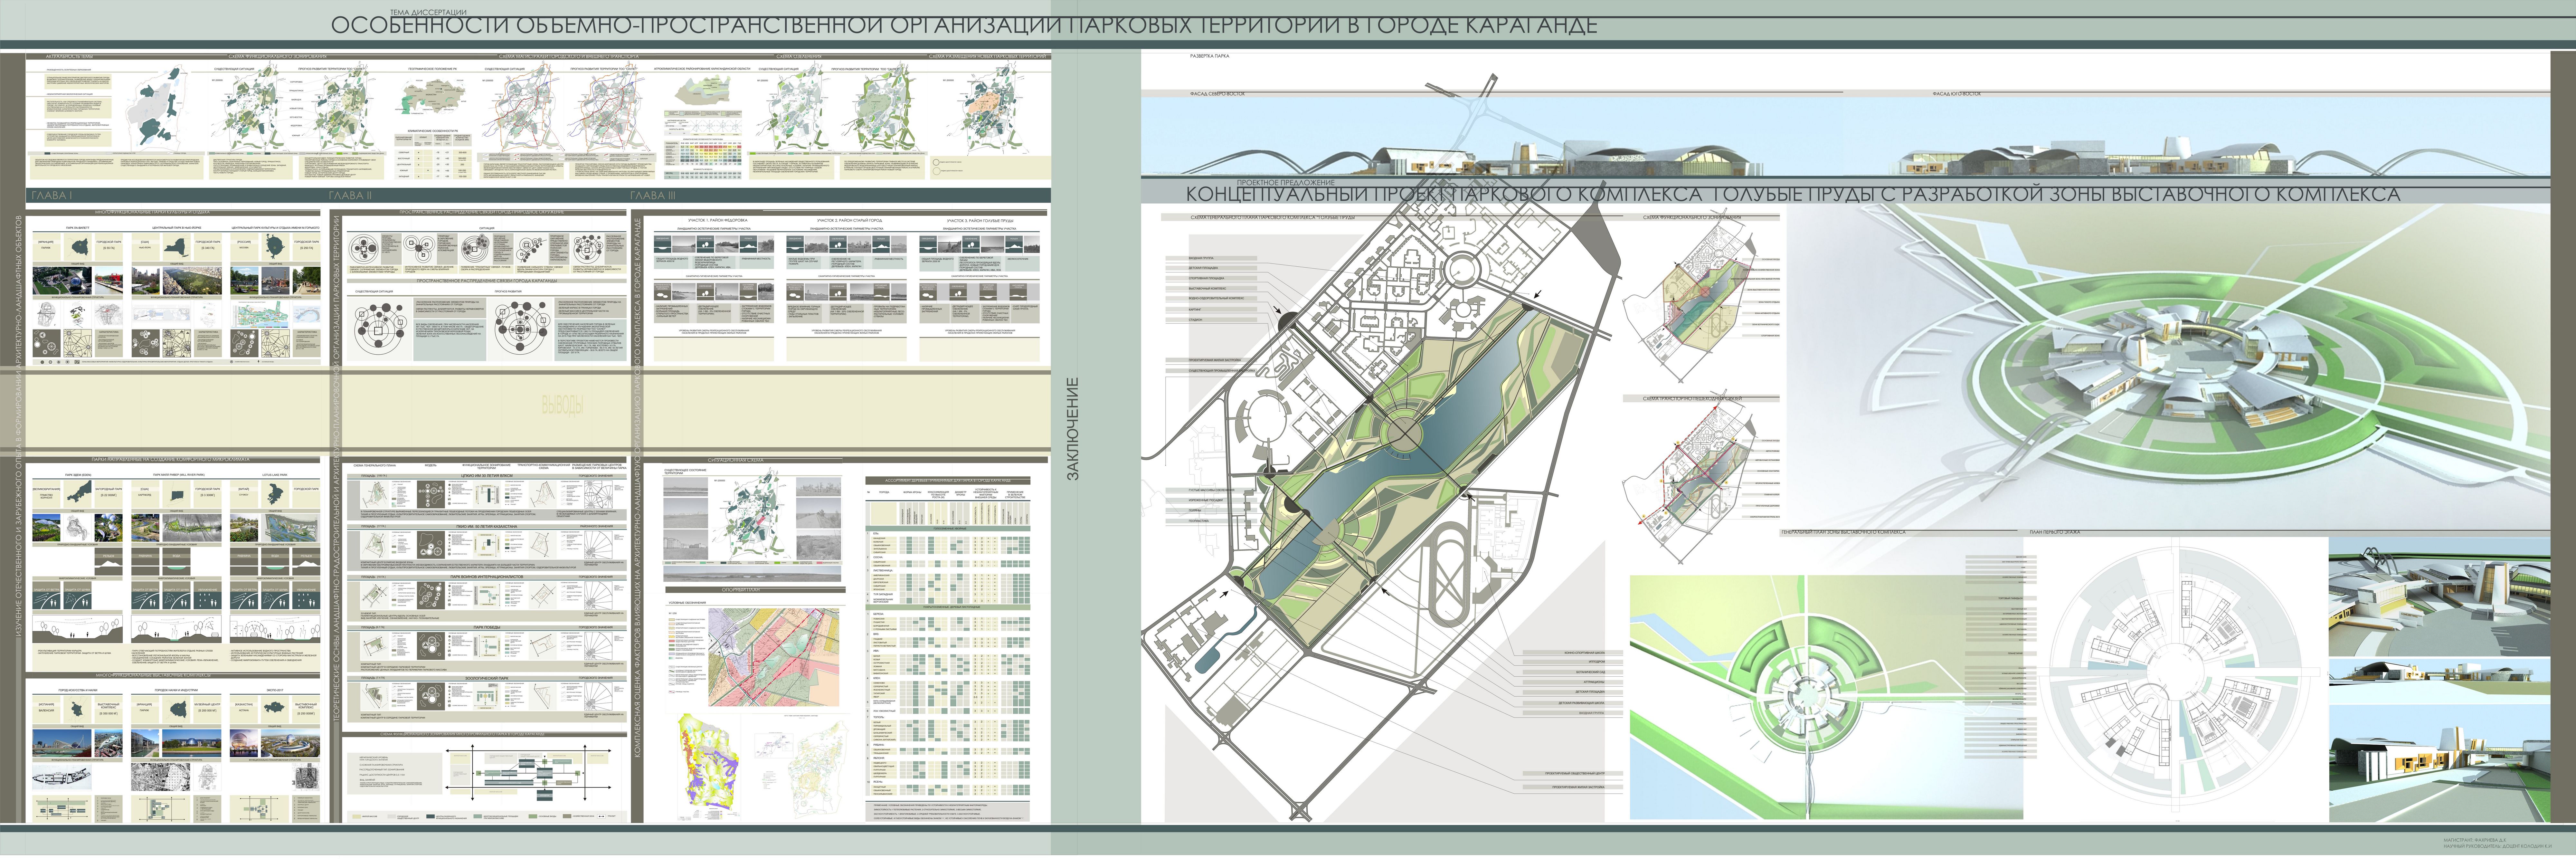The image size is (2576, 859).
Task: Click the 'РАЗВЕРТКА ПАРКА' label
Action: pyautogui.click(x=1210, y=56)
